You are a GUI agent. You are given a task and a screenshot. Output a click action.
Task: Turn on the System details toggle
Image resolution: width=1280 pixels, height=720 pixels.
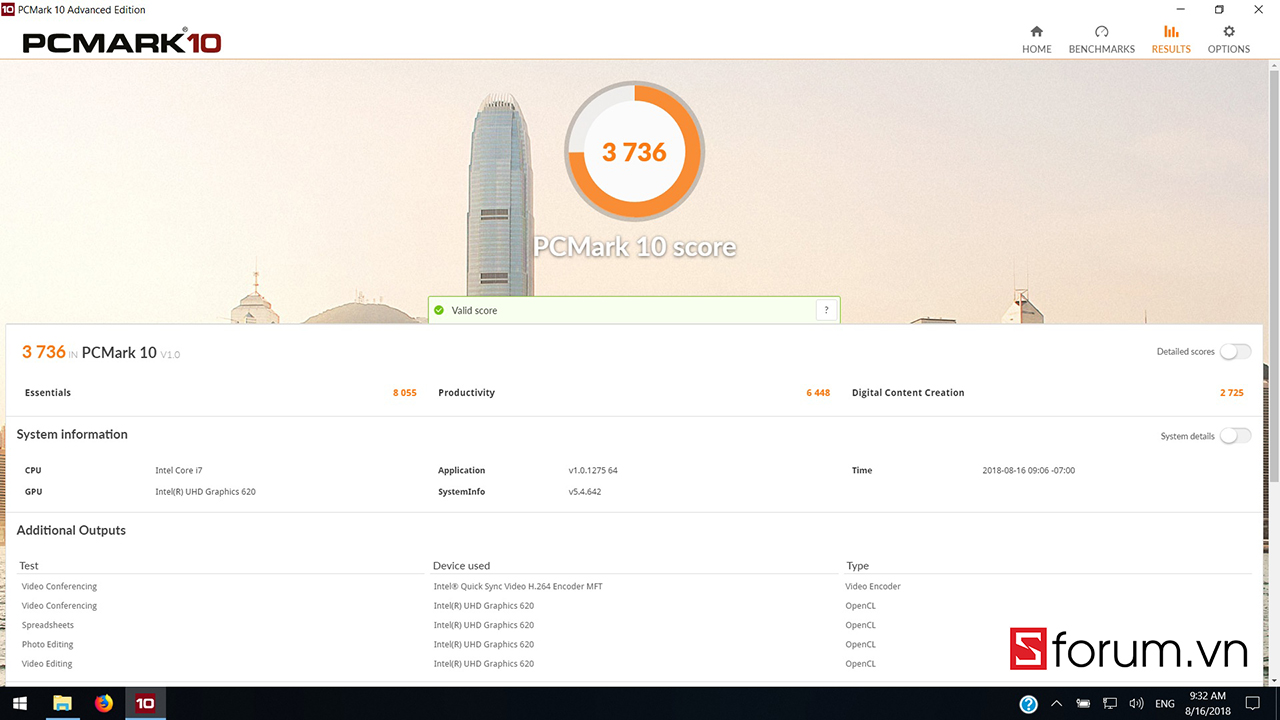[1234, 436]
